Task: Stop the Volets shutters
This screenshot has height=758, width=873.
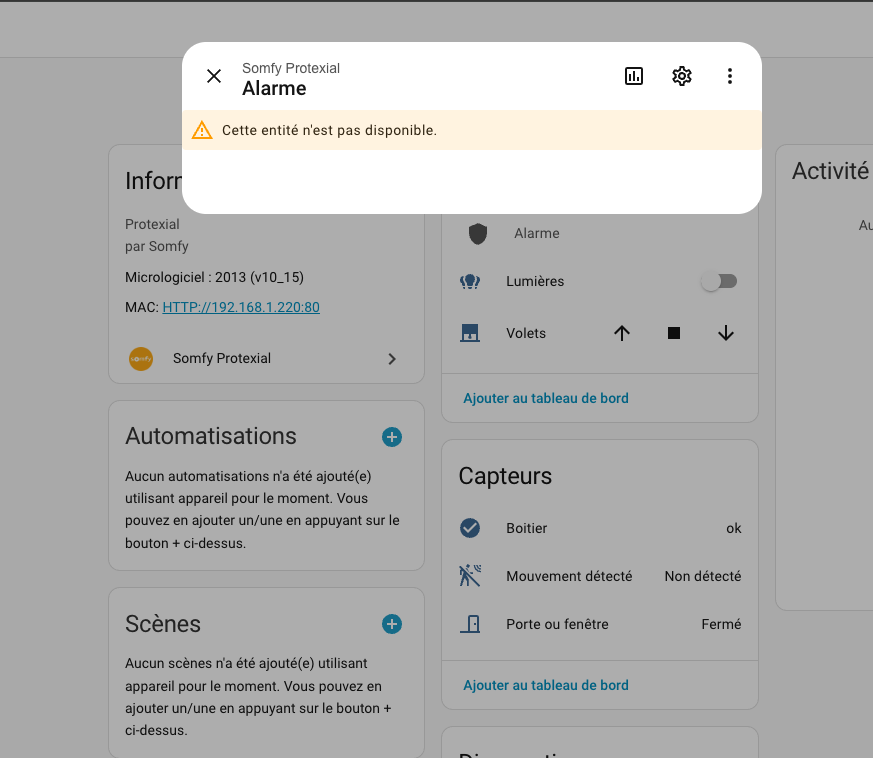Action: tap(674, 334)
